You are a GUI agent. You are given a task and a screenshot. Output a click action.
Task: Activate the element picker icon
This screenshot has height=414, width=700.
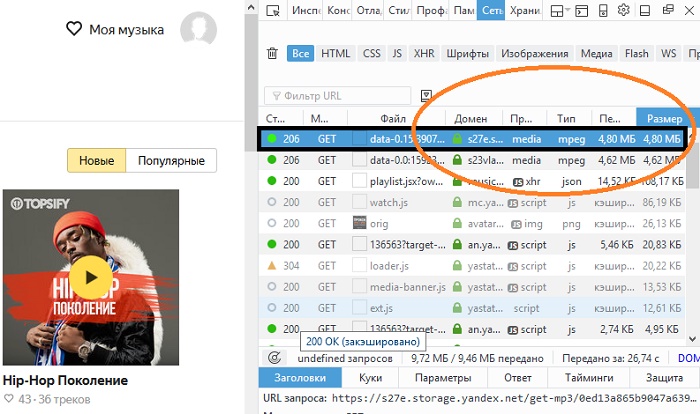275,12
